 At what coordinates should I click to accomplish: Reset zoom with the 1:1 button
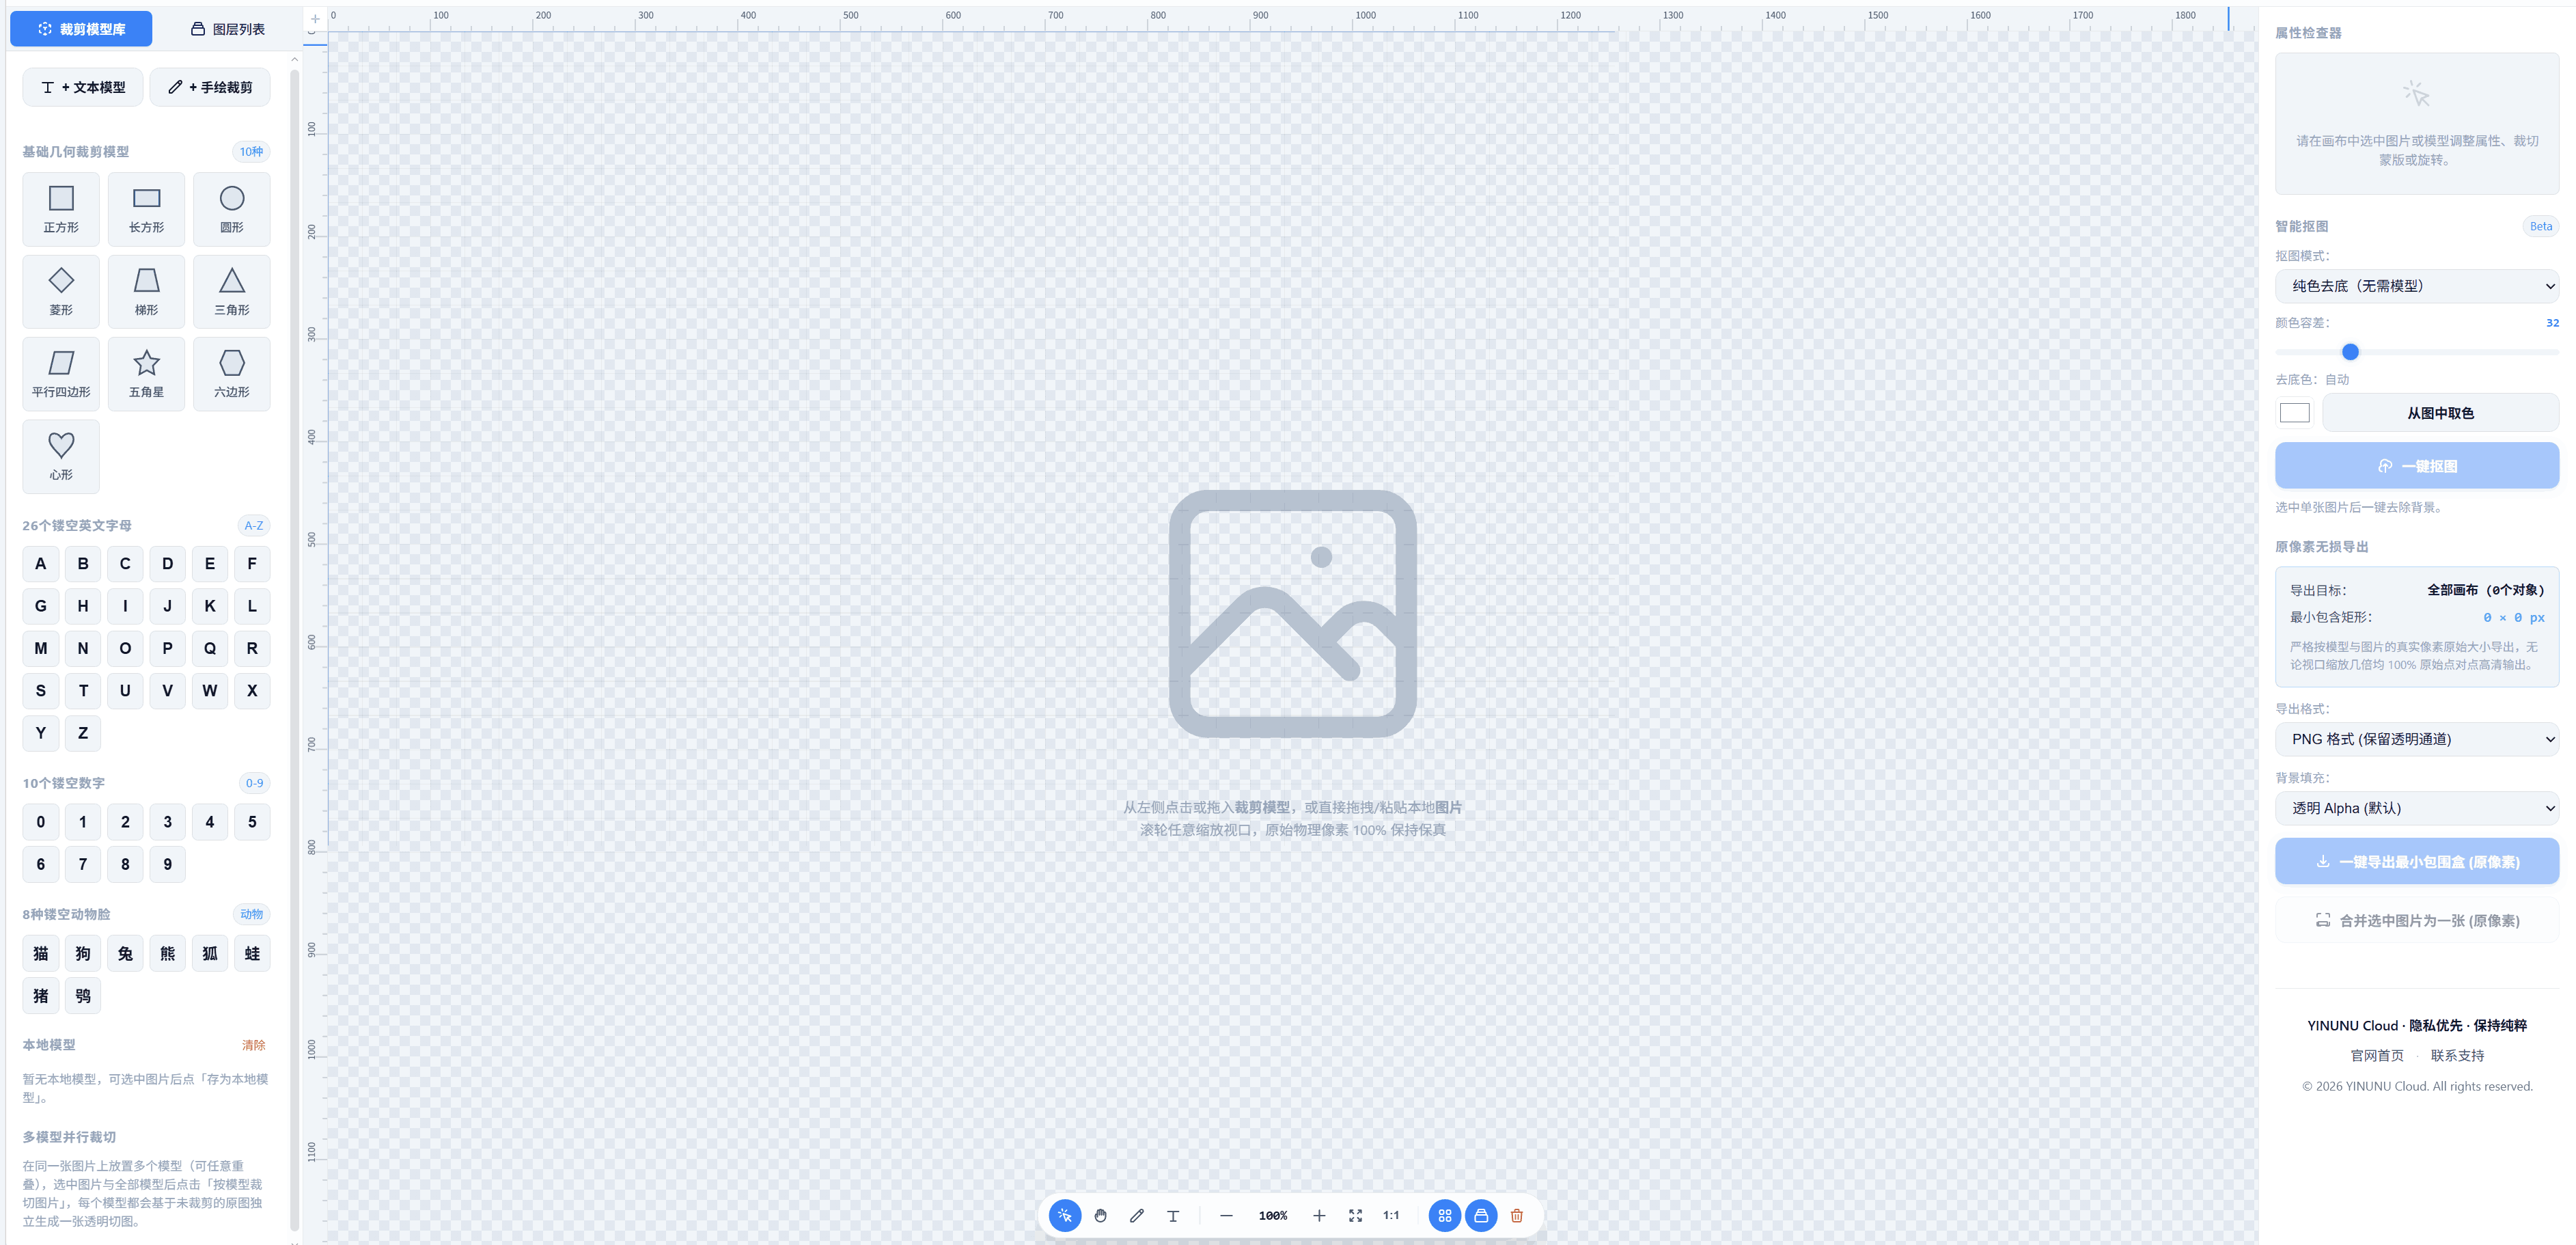[1391, 1215]
